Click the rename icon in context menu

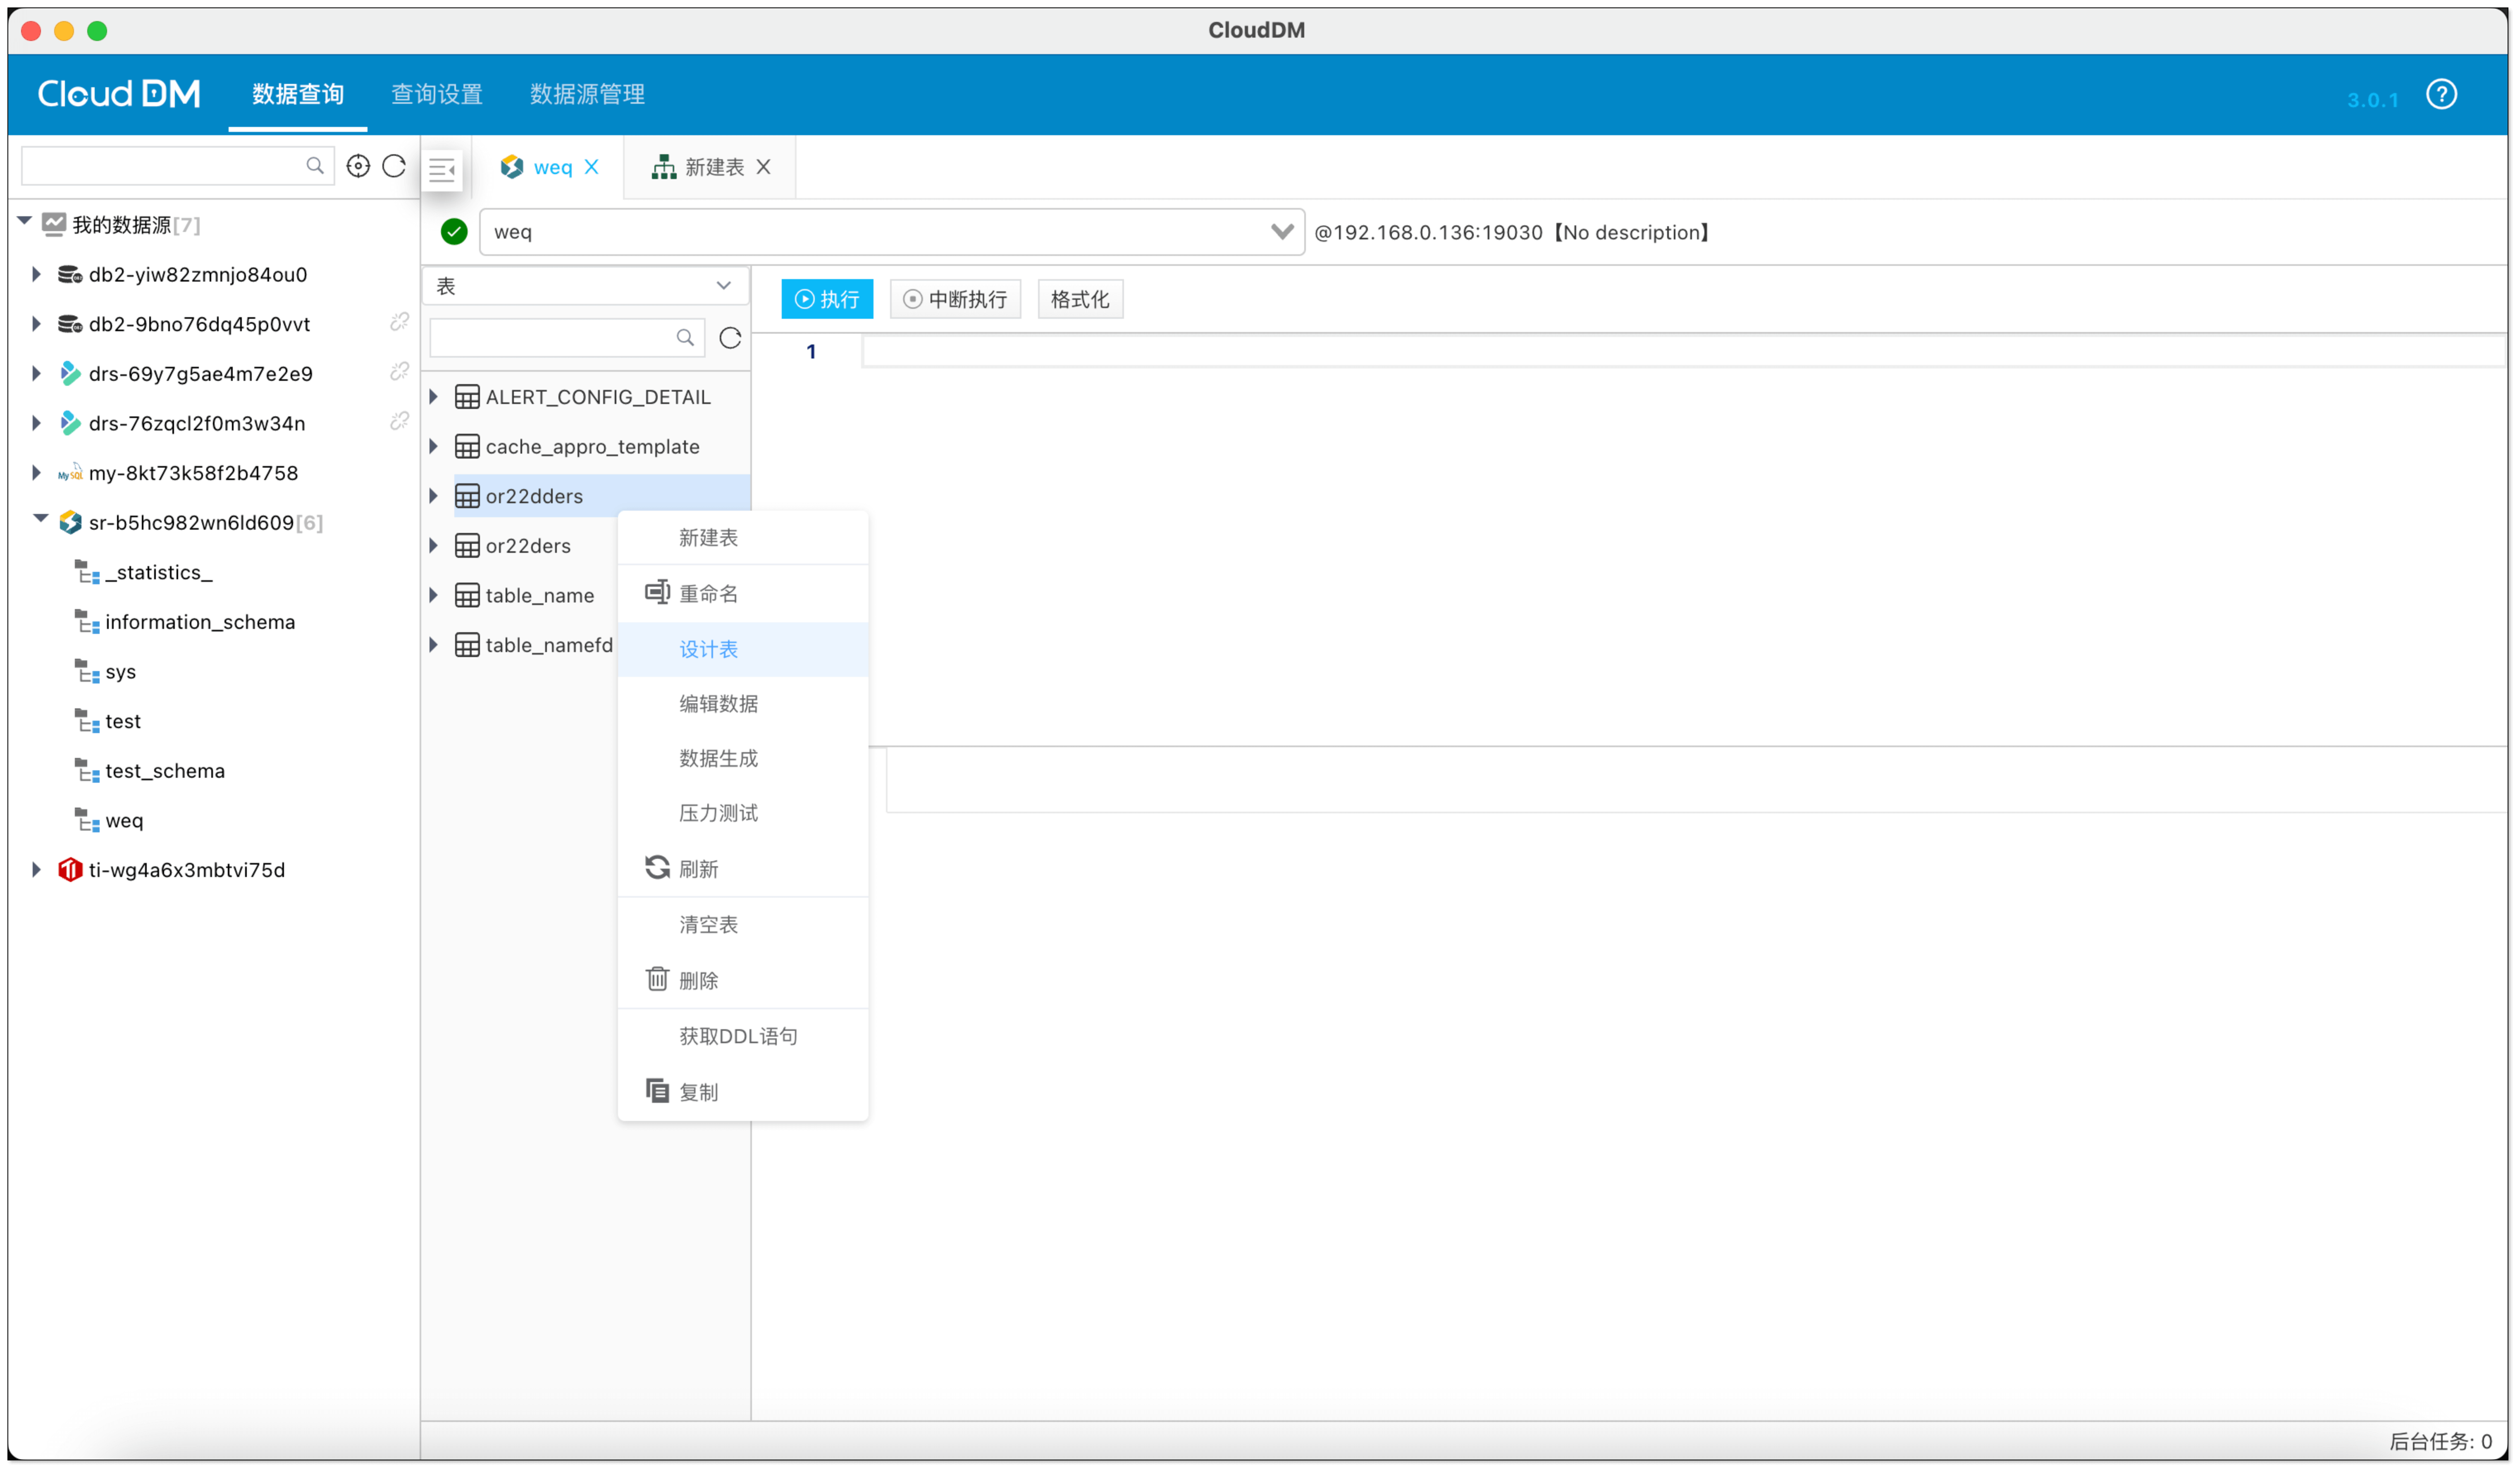coord(657,593)
